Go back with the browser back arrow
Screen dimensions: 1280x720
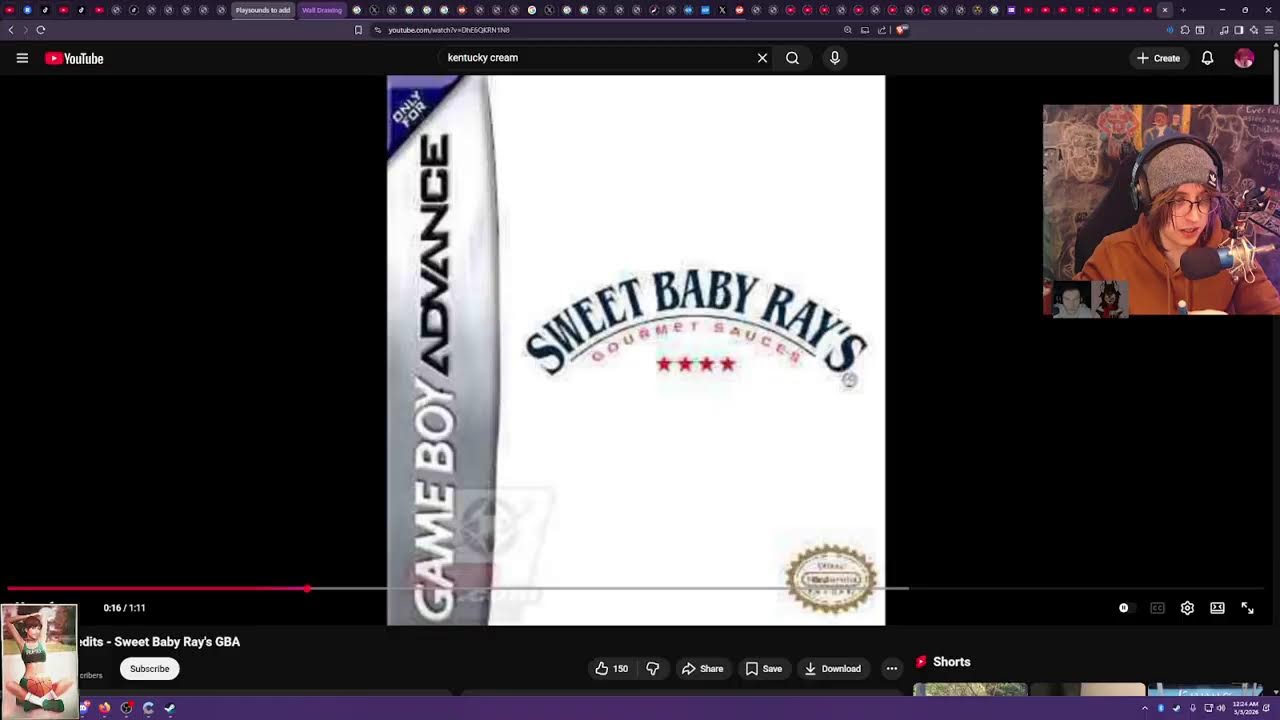[x=11, y=30]
